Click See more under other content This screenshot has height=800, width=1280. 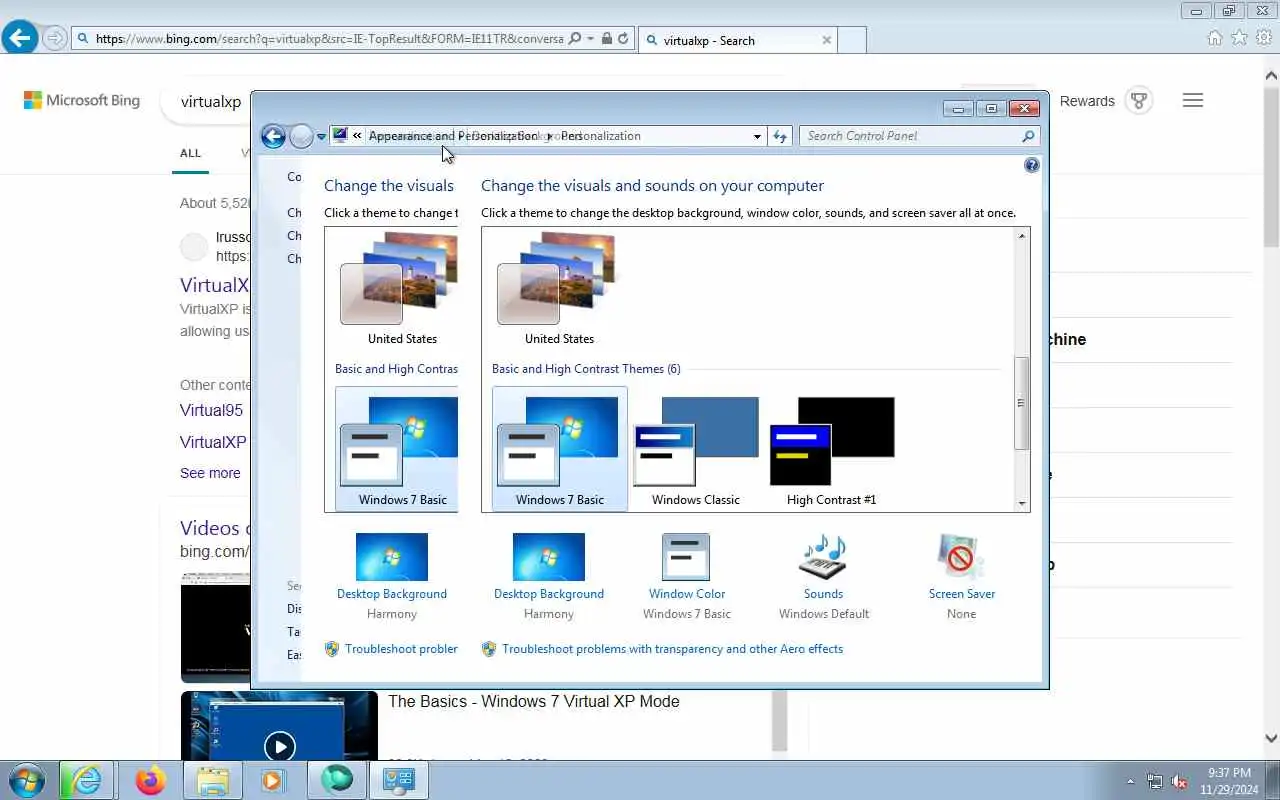click(210, 473)
